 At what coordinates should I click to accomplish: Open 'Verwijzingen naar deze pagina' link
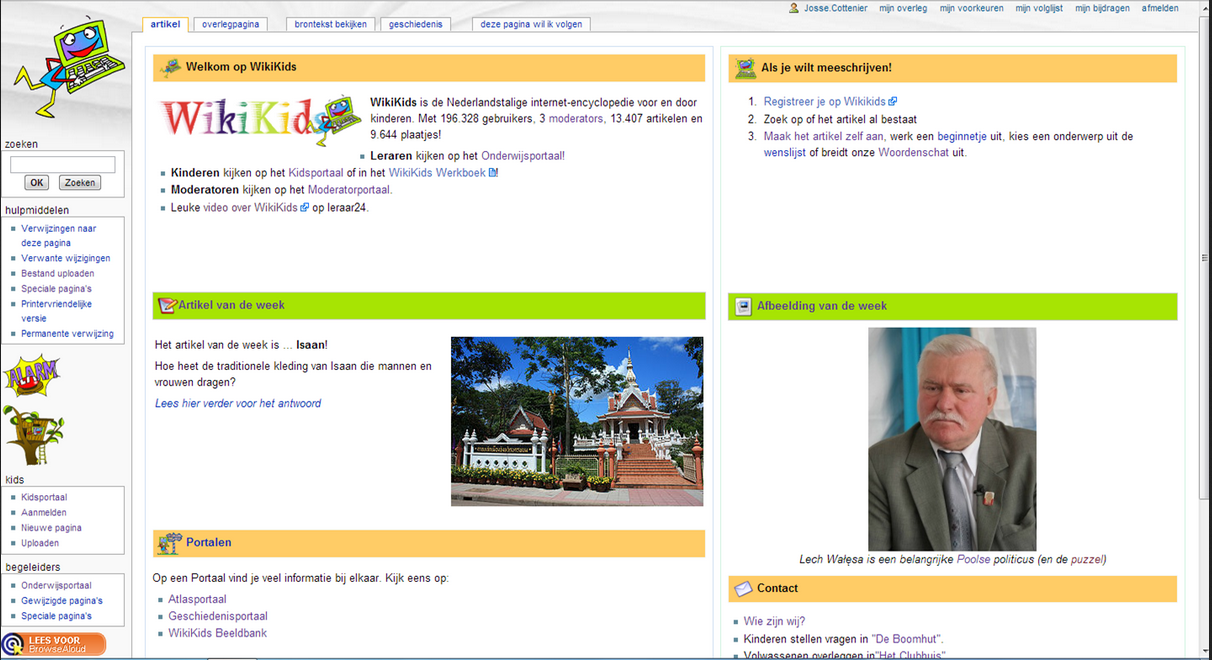pos(58,235)
